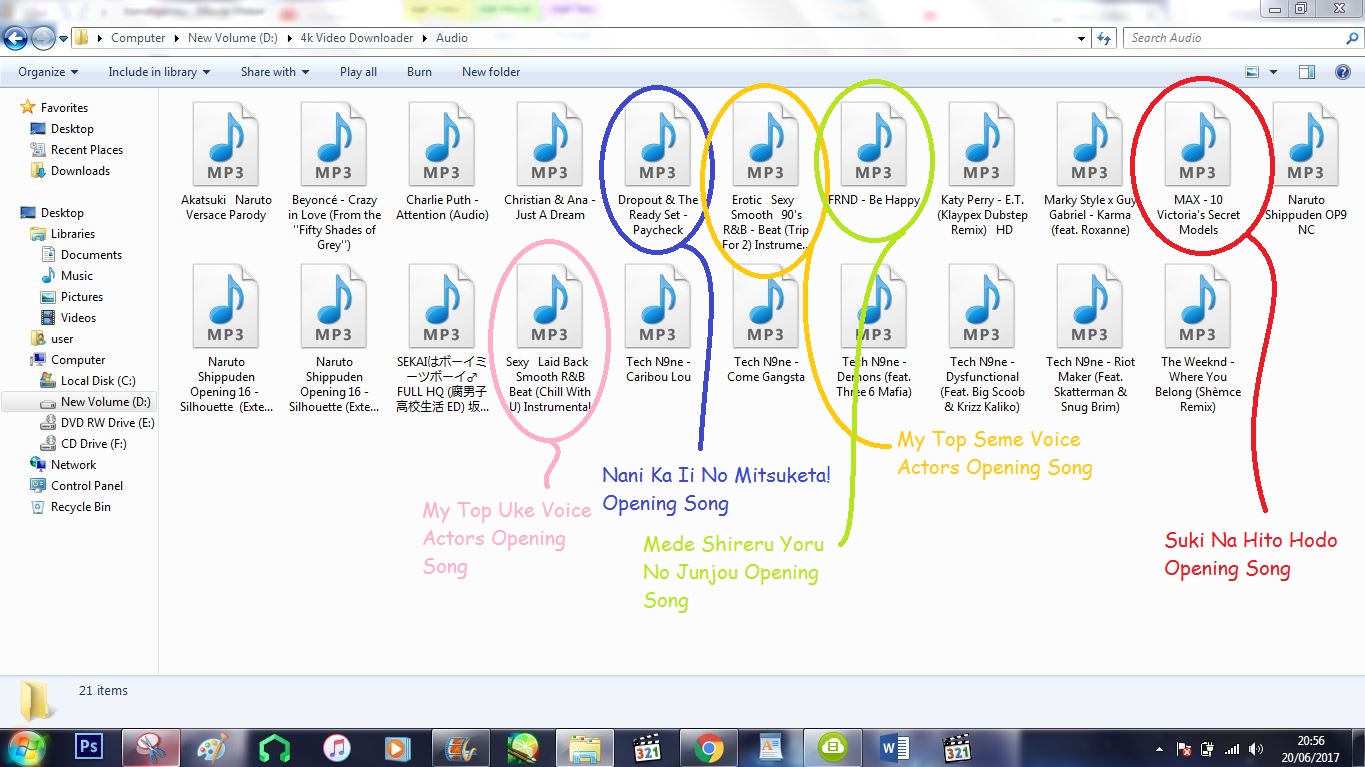This screenshot has height=767, width=1365.
Task: Open Recycle Bin in the sidebar
Action: [81, 507]
